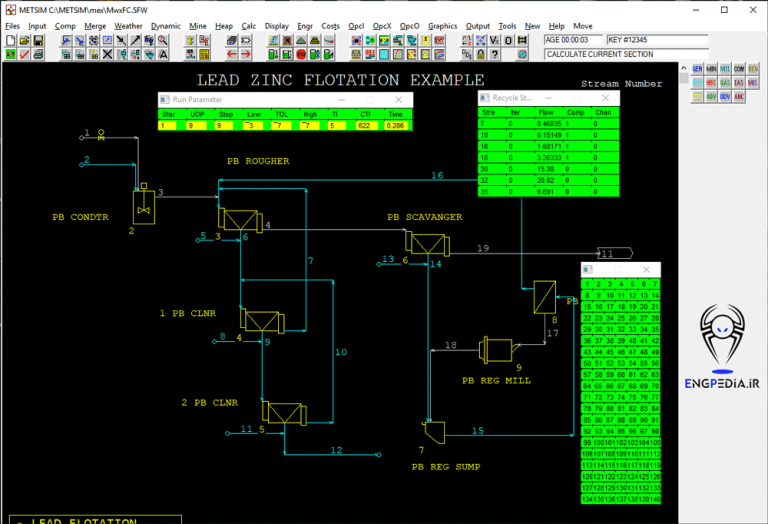Select the GAS unit palette button
Screen dimensions: 768x524
click(x=725, y=83)
